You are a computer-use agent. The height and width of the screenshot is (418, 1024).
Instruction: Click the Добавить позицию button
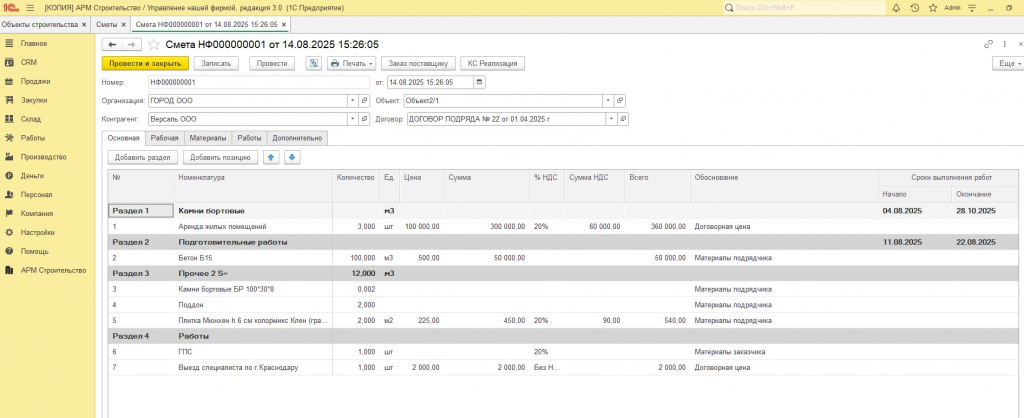[218, 157]
